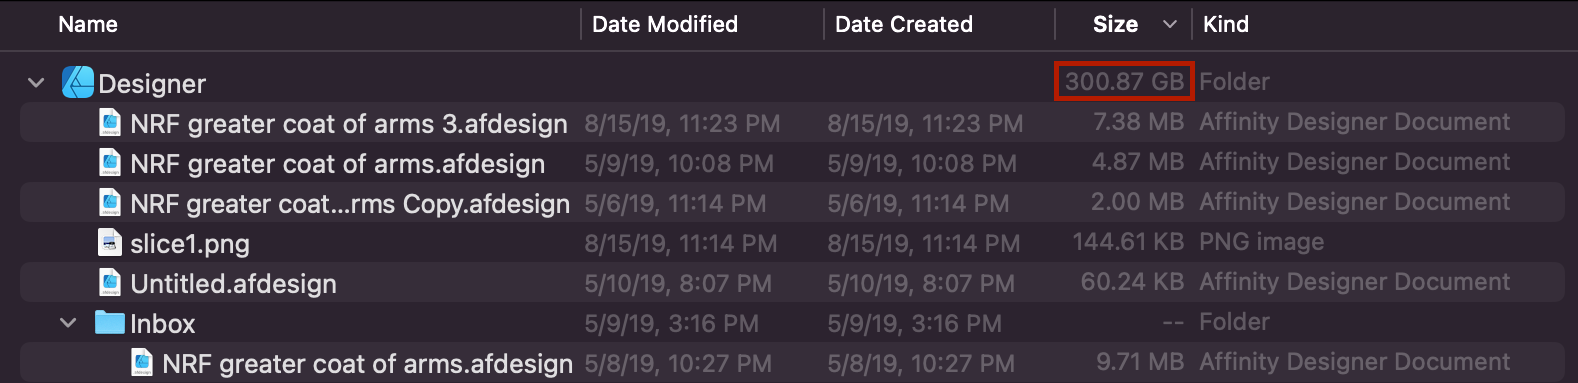Sort by the Name column header
Screen dimensions: 1578x383
tap(88, 24)
